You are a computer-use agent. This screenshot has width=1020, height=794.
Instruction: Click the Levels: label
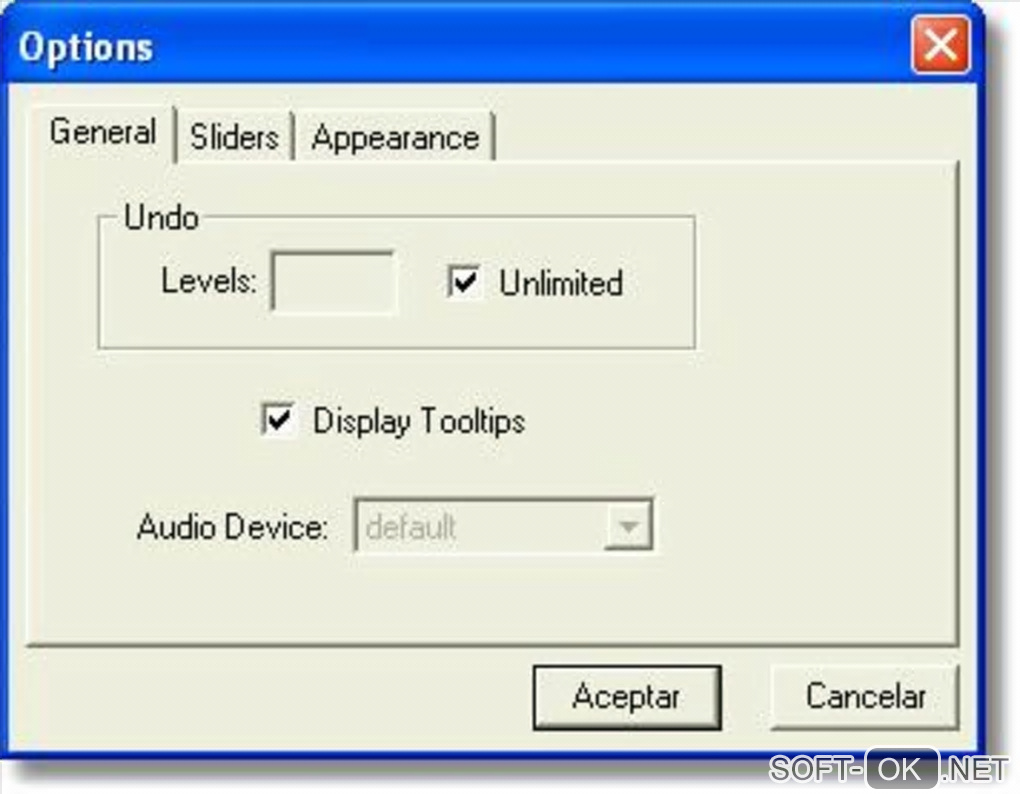click(x=209, y=282)
